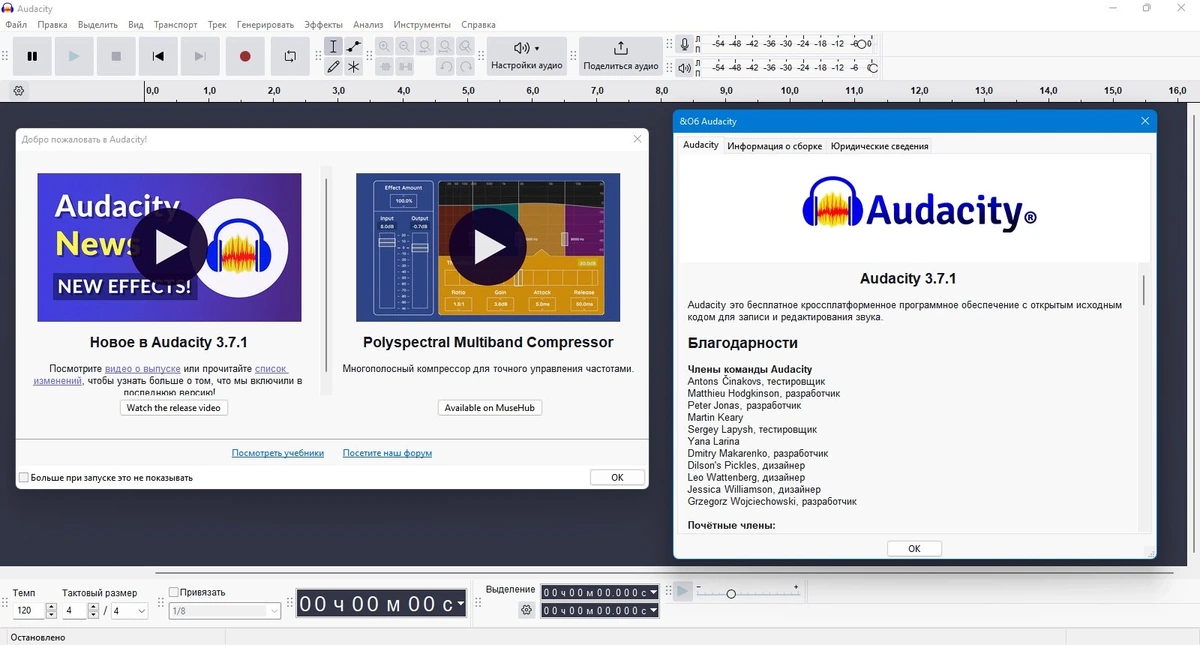The height and width of the screenshot is (645, 1200).
Task: Enable the Привязать snap checkbox
Action: 174,592
